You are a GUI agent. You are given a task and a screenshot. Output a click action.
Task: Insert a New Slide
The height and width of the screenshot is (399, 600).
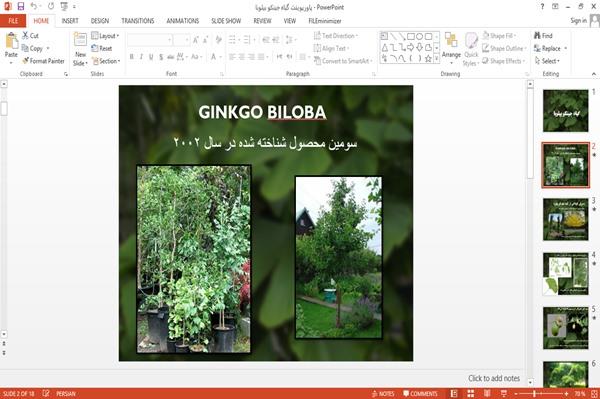80,49
